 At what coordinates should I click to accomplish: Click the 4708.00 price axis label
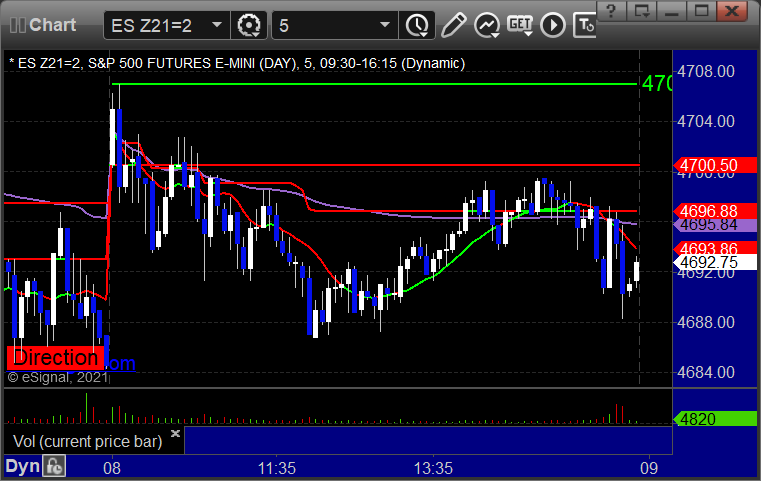(706, 72)
